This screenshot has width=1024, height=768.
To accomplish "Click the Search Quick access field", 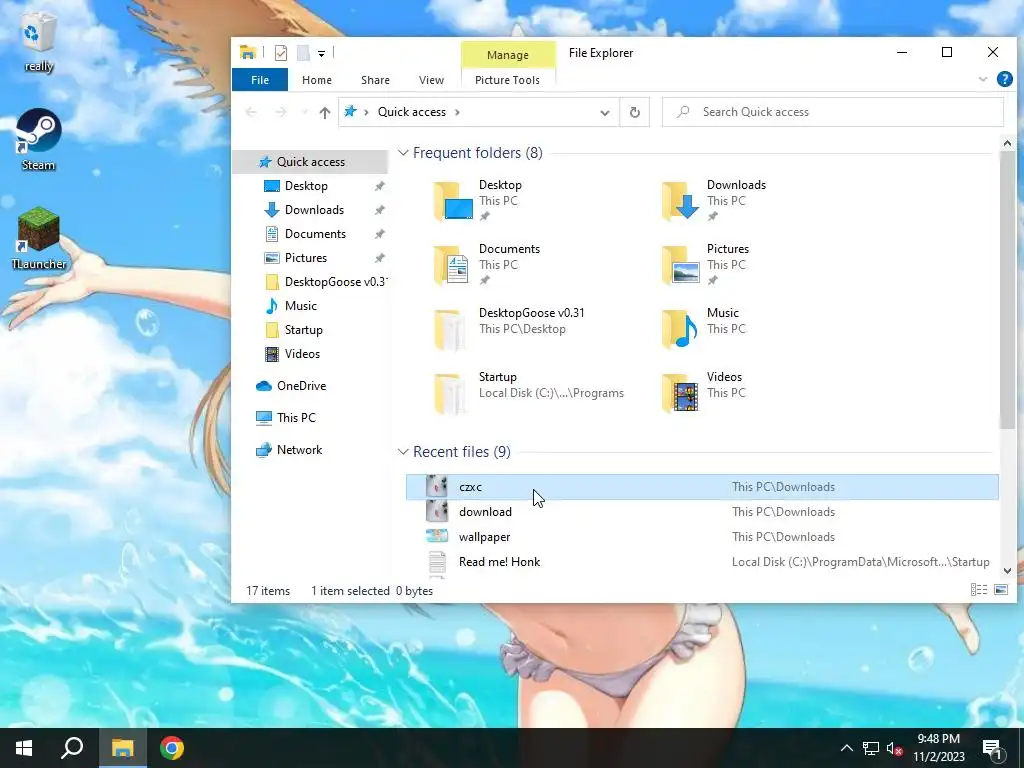I will pos(833,112).
